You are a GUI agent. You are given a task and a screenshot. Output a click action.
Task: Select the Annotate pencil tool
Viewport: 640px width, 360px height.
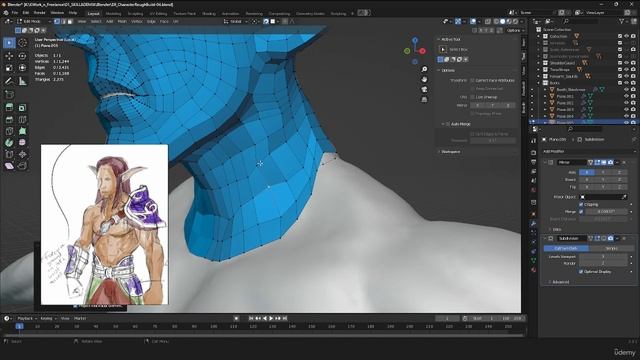click(9, 81)
